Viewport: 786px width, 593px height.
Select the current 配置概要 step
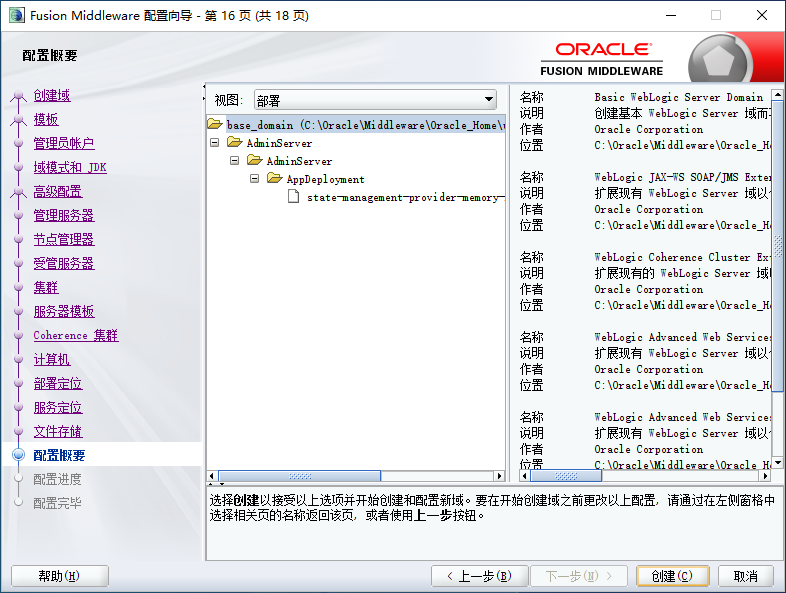[59, 455]
